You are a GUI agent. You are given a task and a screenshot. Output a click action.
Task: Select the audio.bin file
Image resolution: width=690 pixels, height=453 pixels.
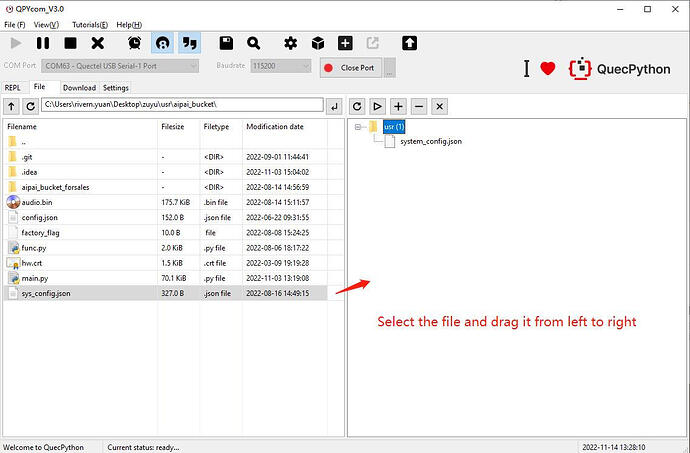165,203
